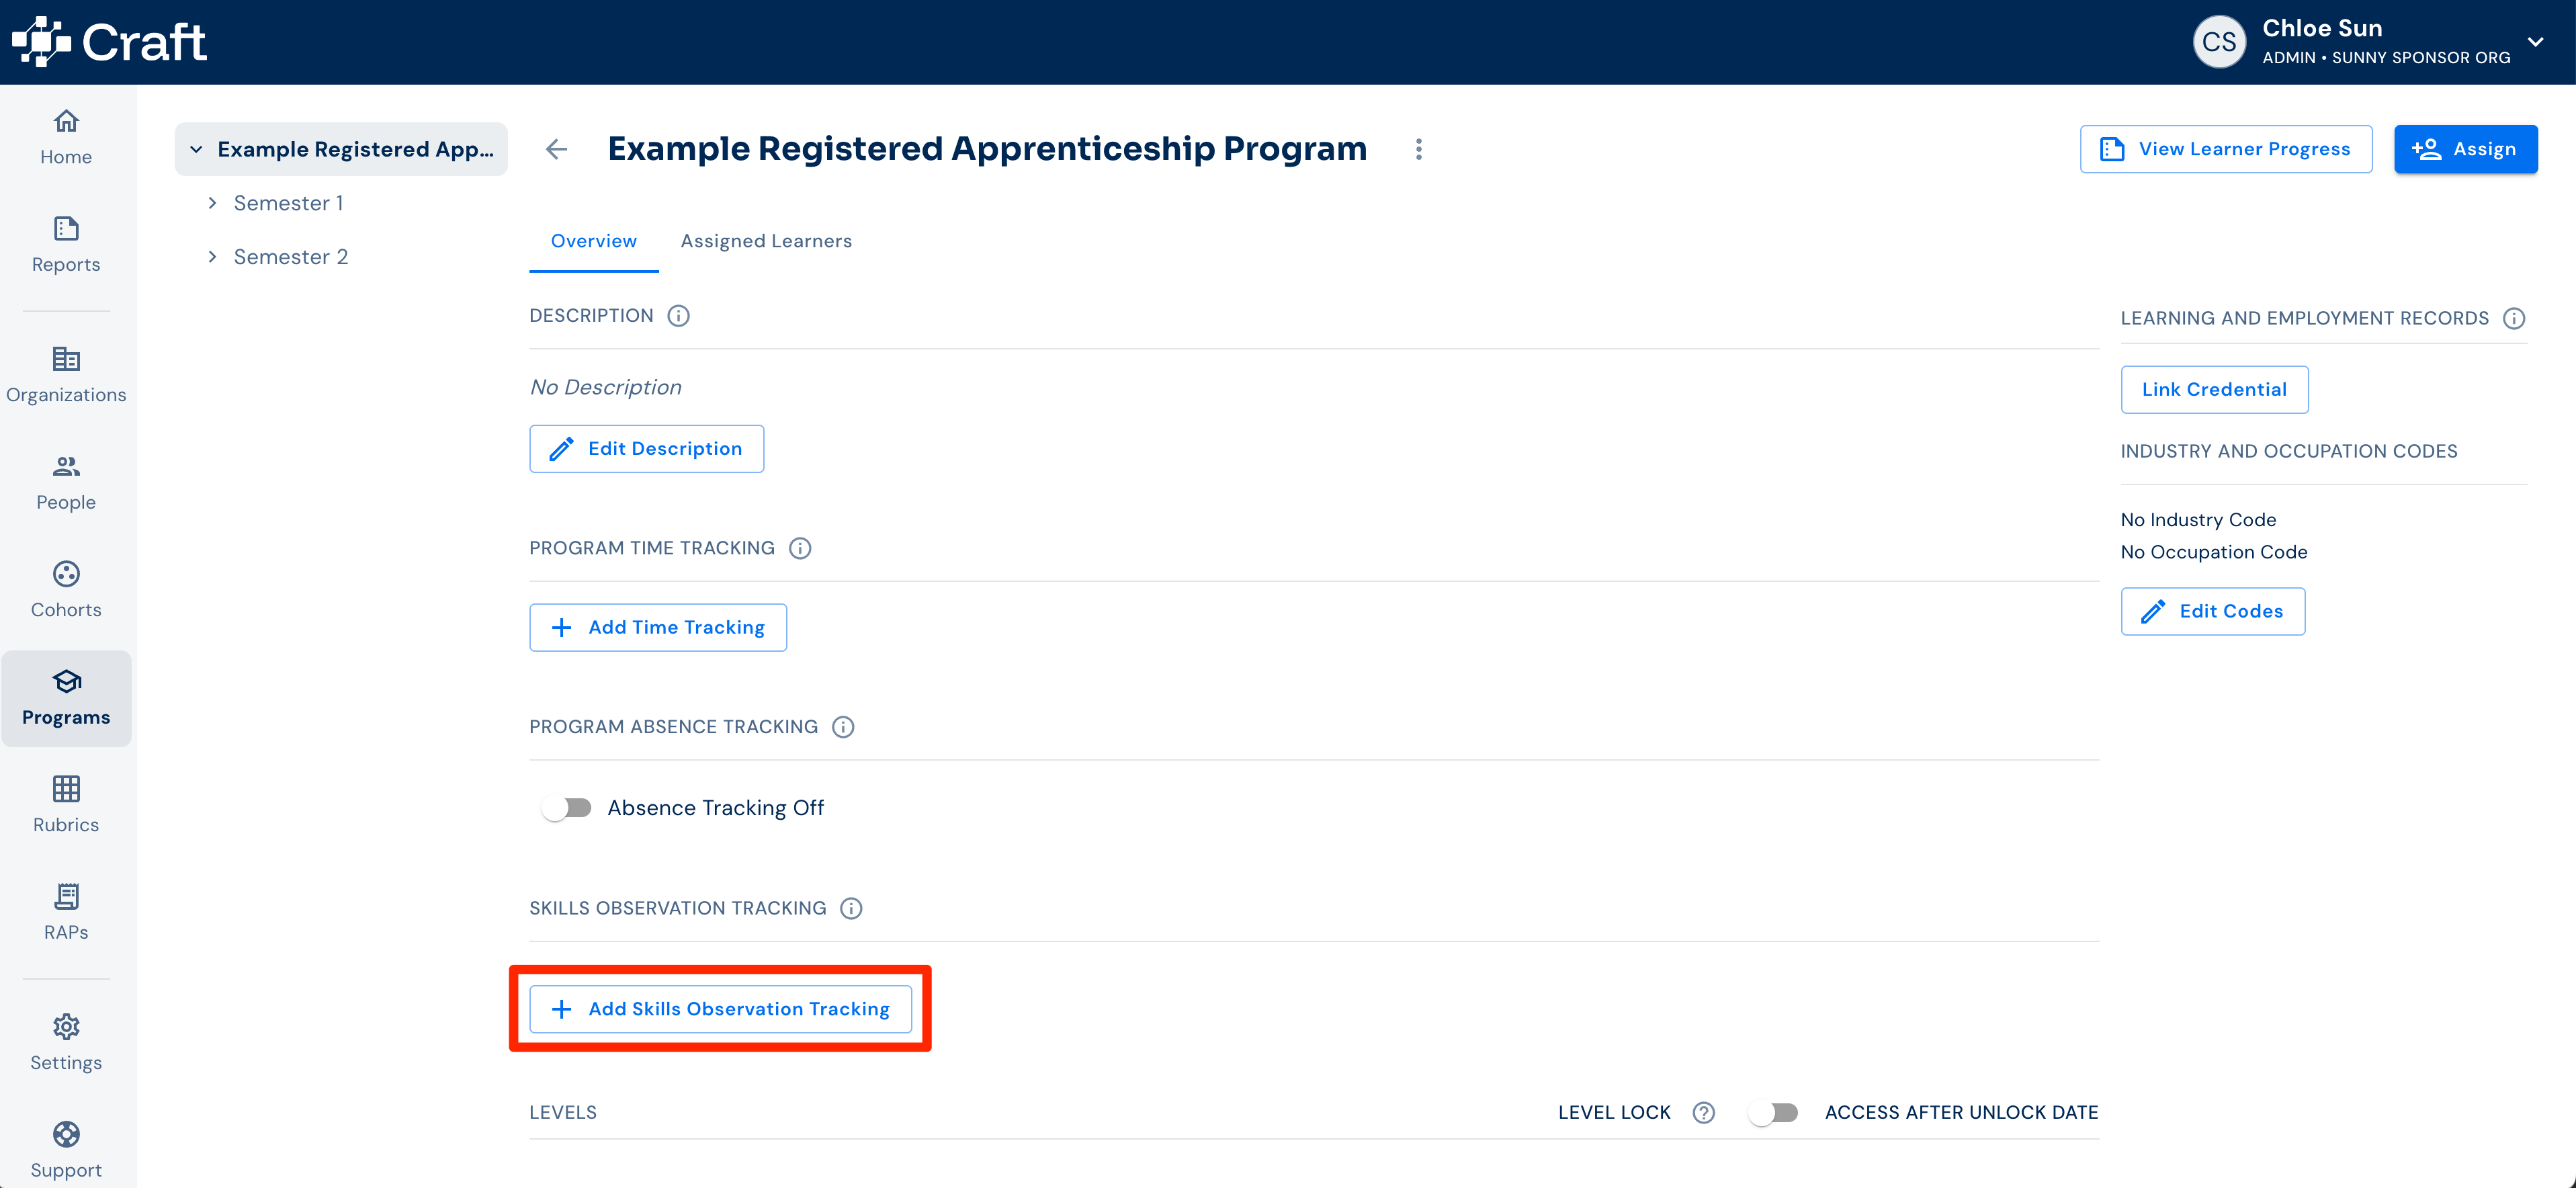
Task: Open the Cohorts sidebar icon
Action: [x=66, y=574]
